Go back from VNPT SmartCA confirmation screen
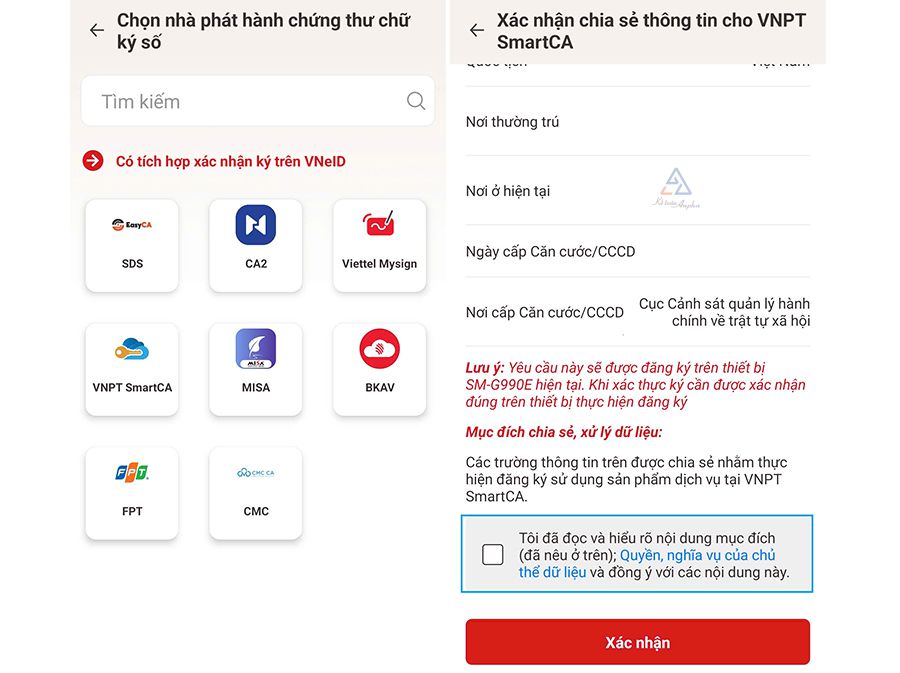This screenshot has width=900, height=673. (477, 30)
